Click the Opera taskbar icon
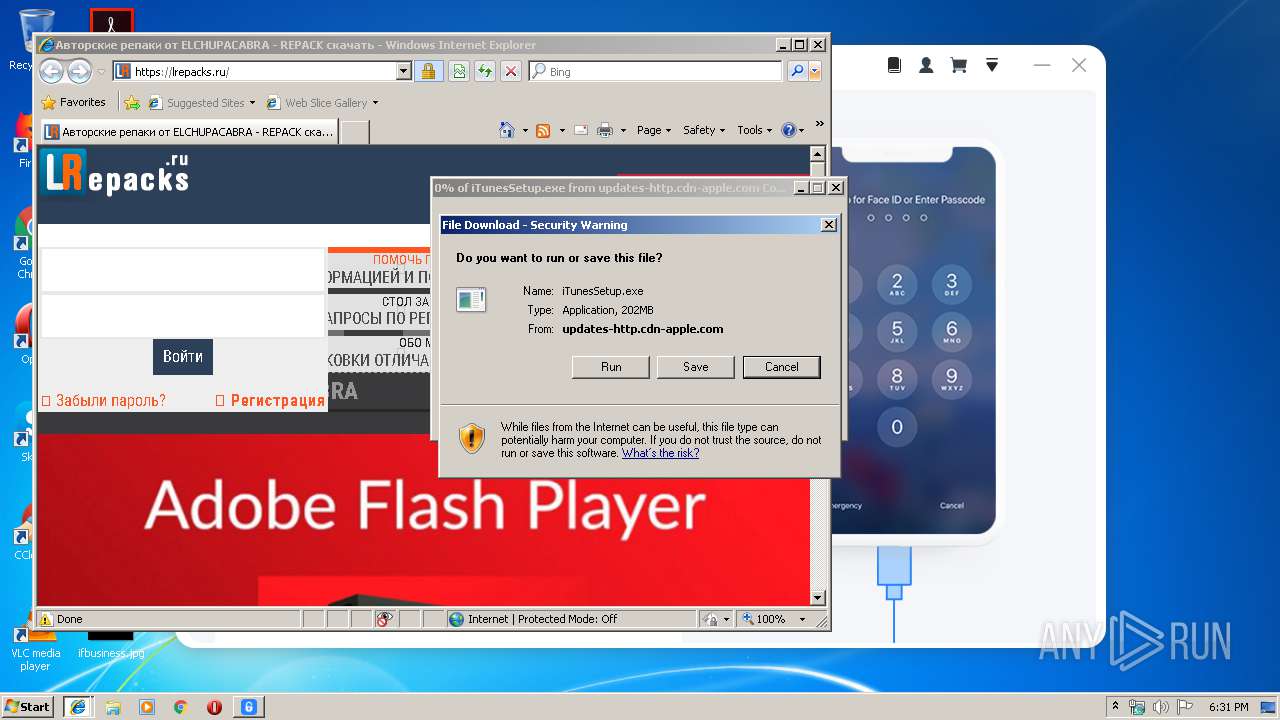Viewport: 1280px width, 720px height. pyautogui.click(x=214, y=707)
